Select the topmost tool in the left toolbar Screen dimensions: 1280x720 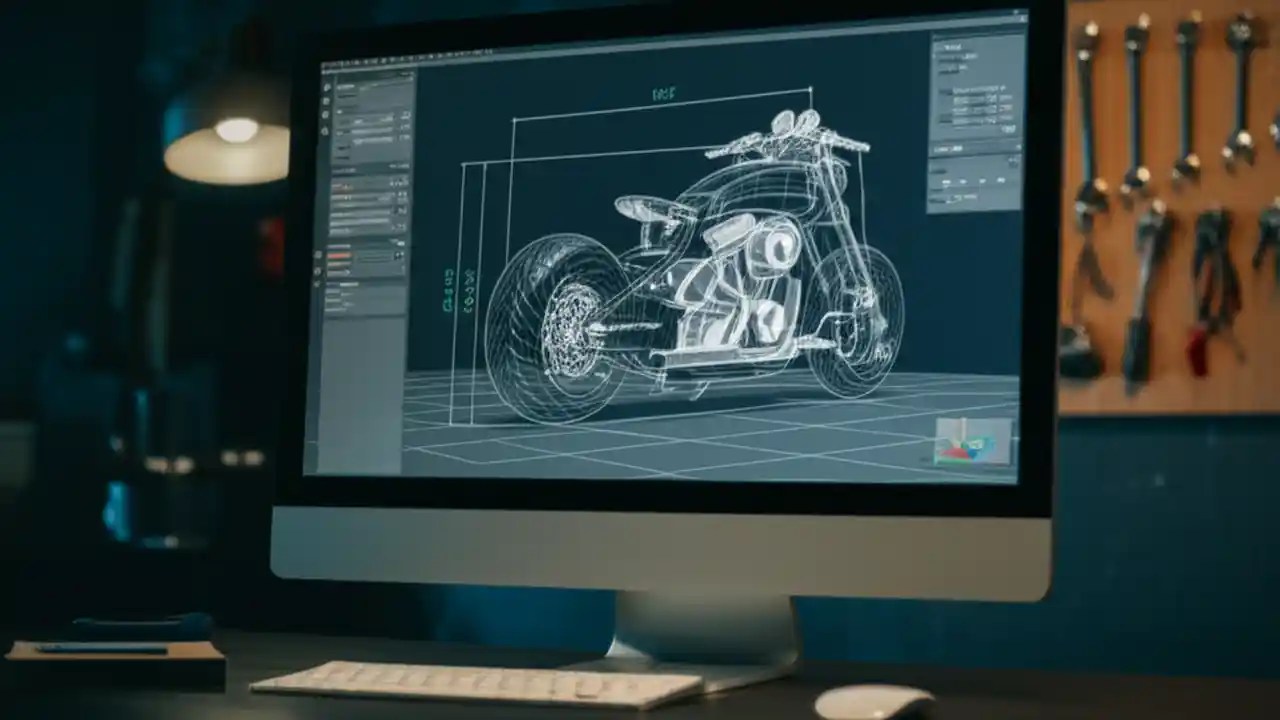pos(324,86)
